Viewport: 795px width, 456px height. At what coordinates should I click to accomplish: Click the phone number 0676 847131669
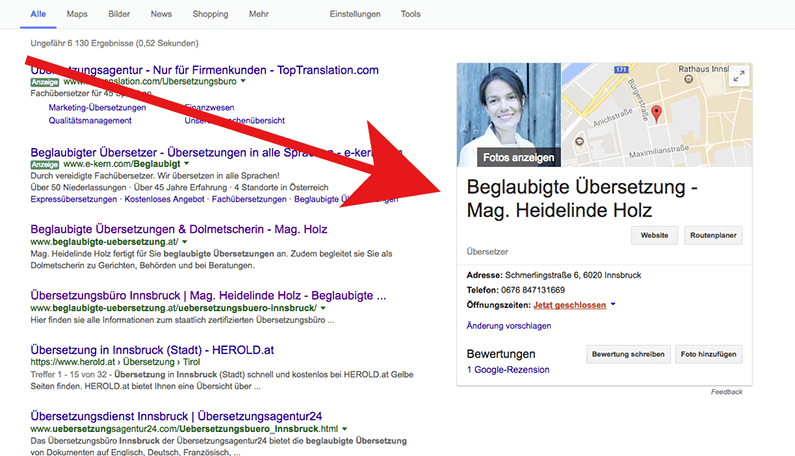coord(533,290)
